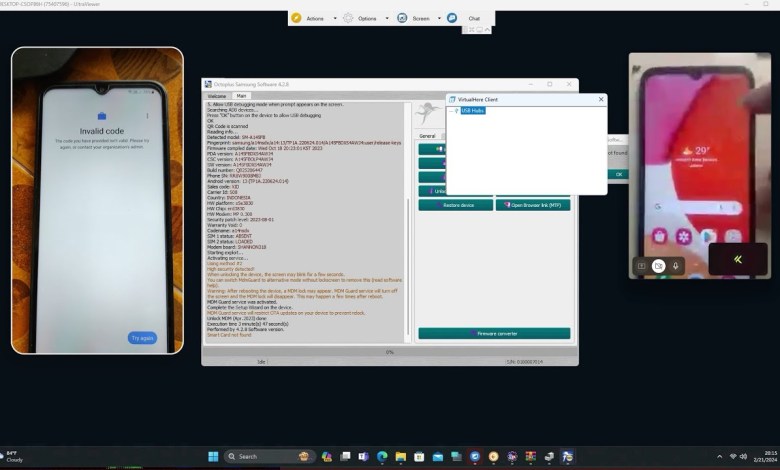
Task: Tap Try again on the left phone image
Action: point(142,338)
